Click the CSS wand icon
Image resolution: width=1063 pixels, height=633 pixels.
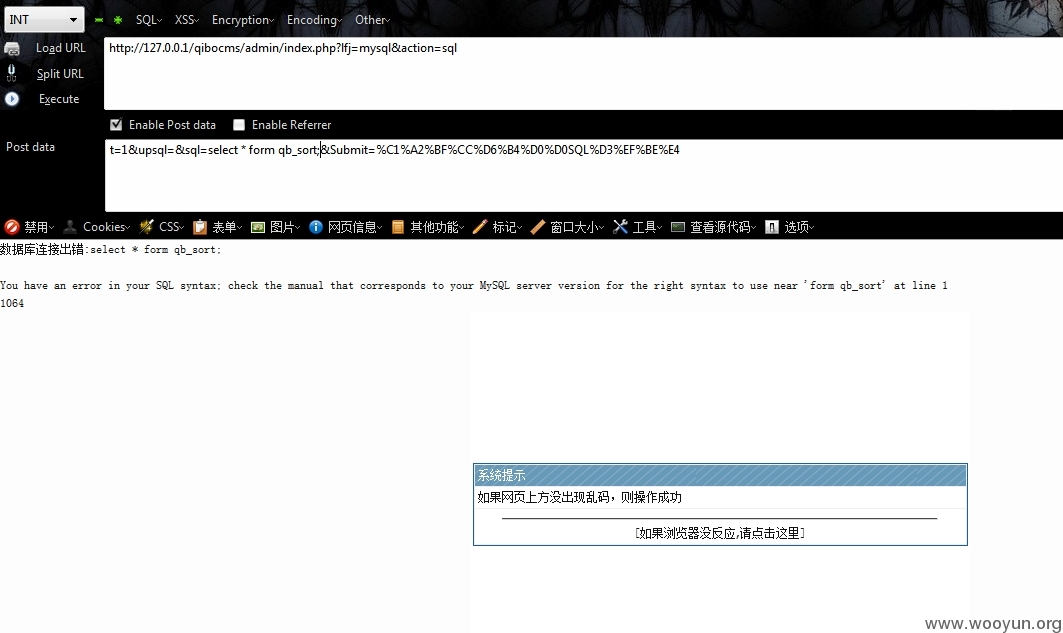point(146,227)
